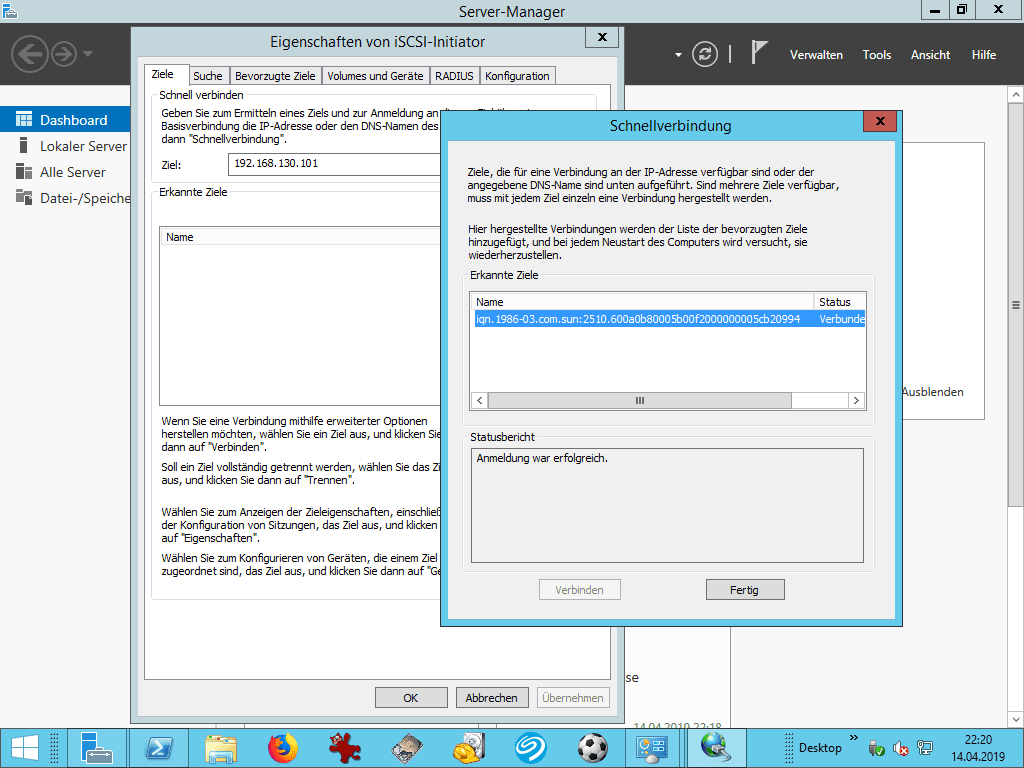Click the Server-Manager vertical scrollbar thumb
This screenshot has width=1024, height=768.
coord(1016,304)
